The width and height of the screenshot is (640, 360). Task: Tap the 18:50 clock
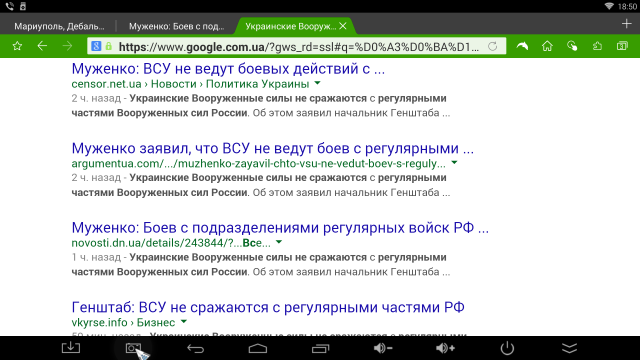click(x=627, y=6)
